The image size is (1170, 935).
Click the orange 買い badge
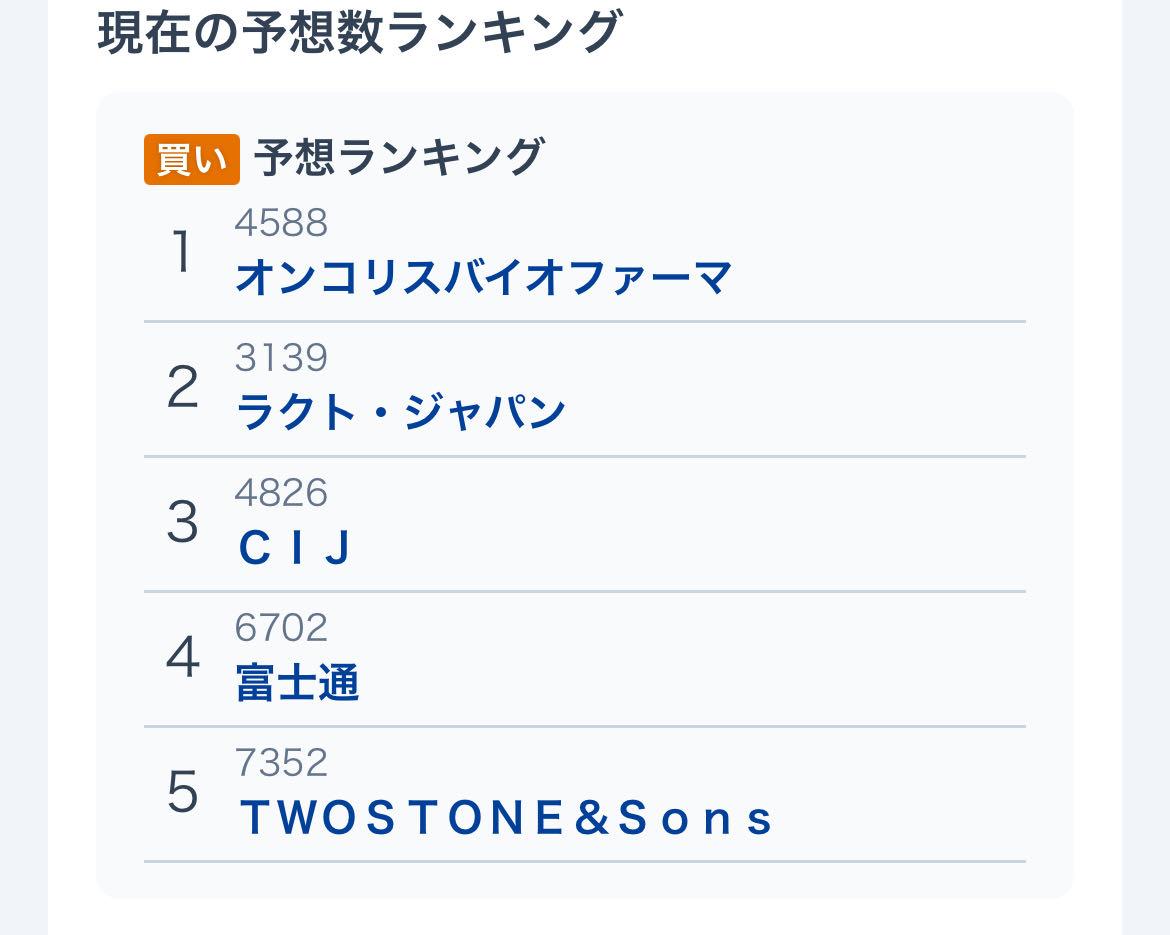191,159
